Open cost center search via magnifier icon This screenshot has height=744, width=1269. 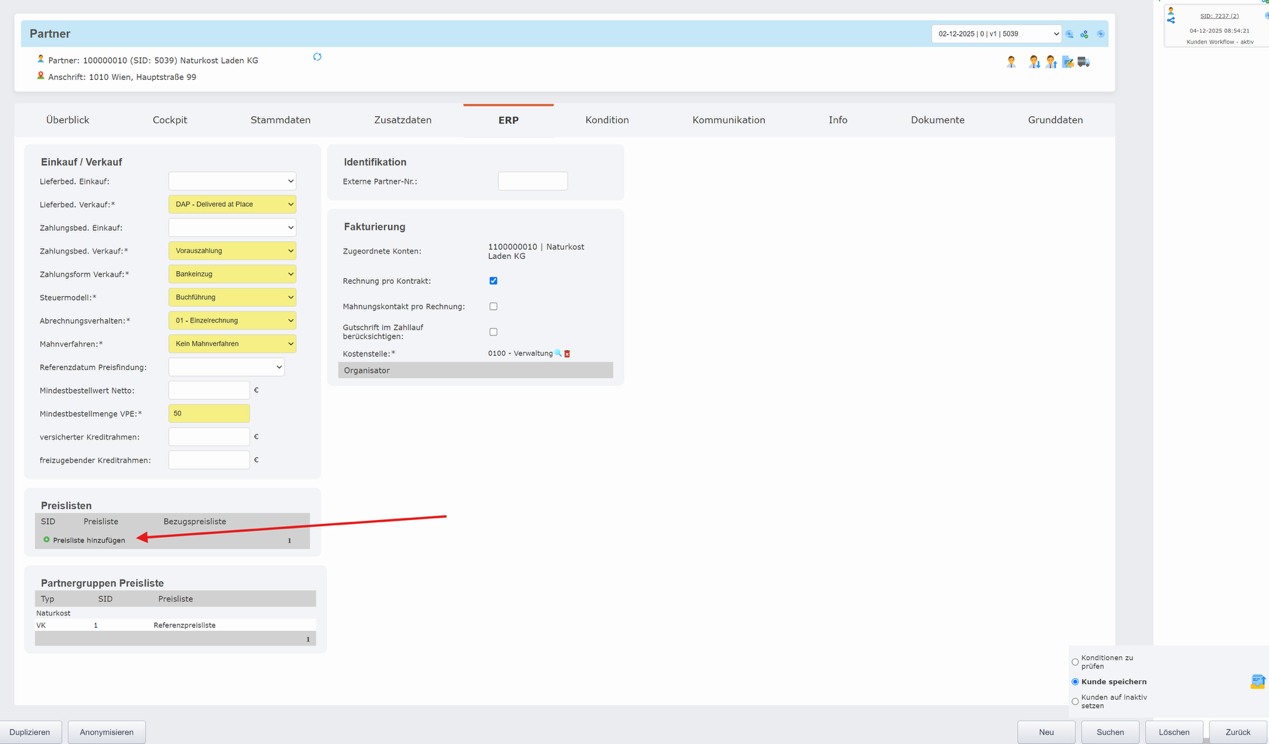[x=558, y=353]
